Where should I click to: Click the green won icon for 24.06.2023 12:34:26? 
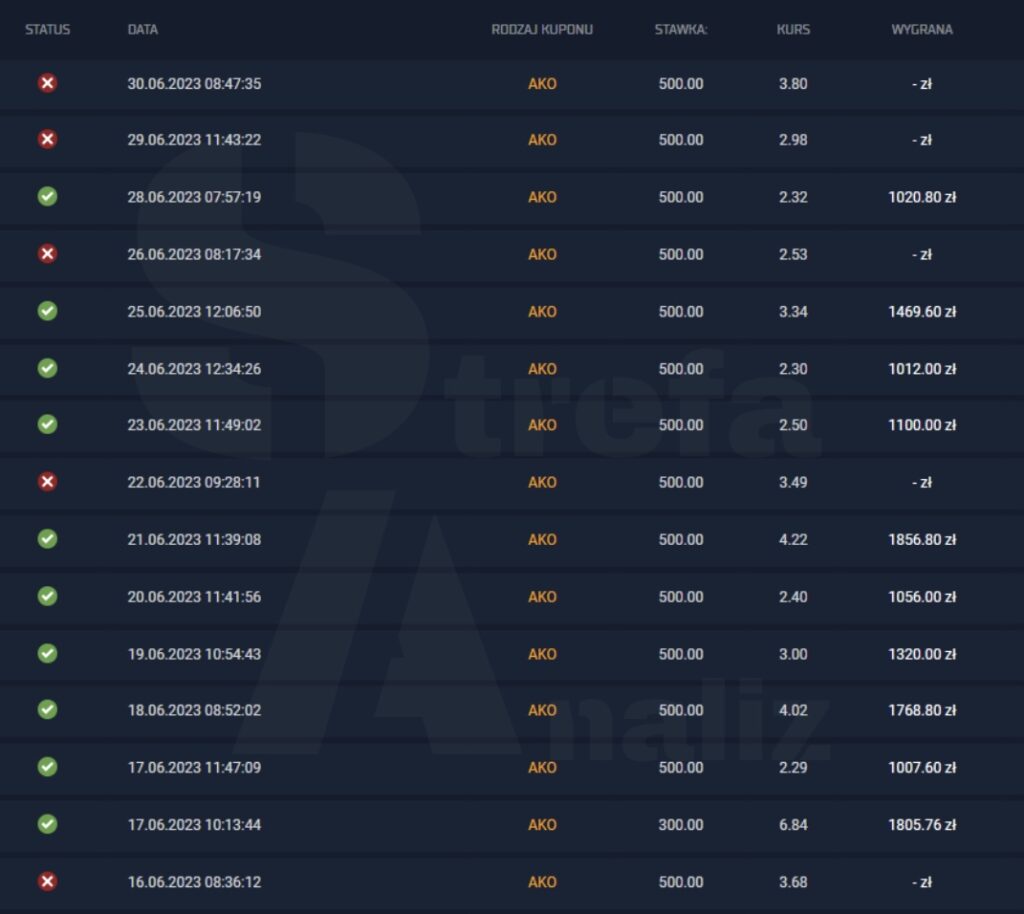point(47,368)
